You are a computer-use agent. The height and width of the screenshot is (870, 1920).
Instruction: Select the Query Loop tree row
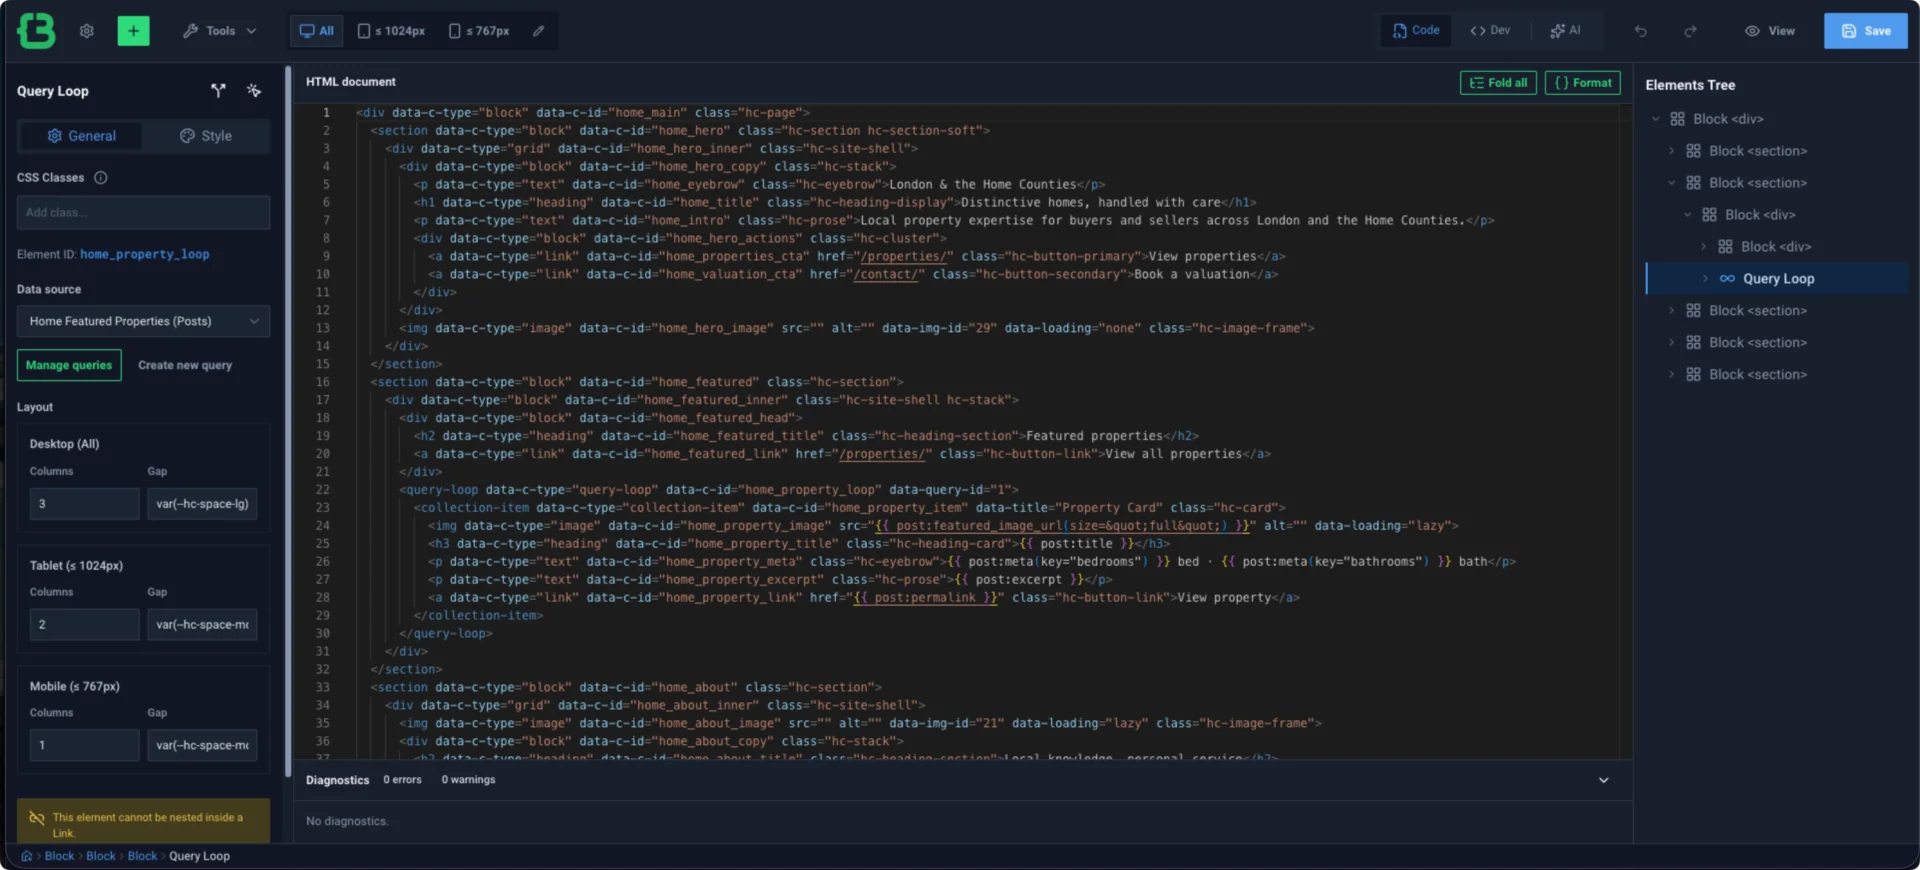click(1777, 279)
